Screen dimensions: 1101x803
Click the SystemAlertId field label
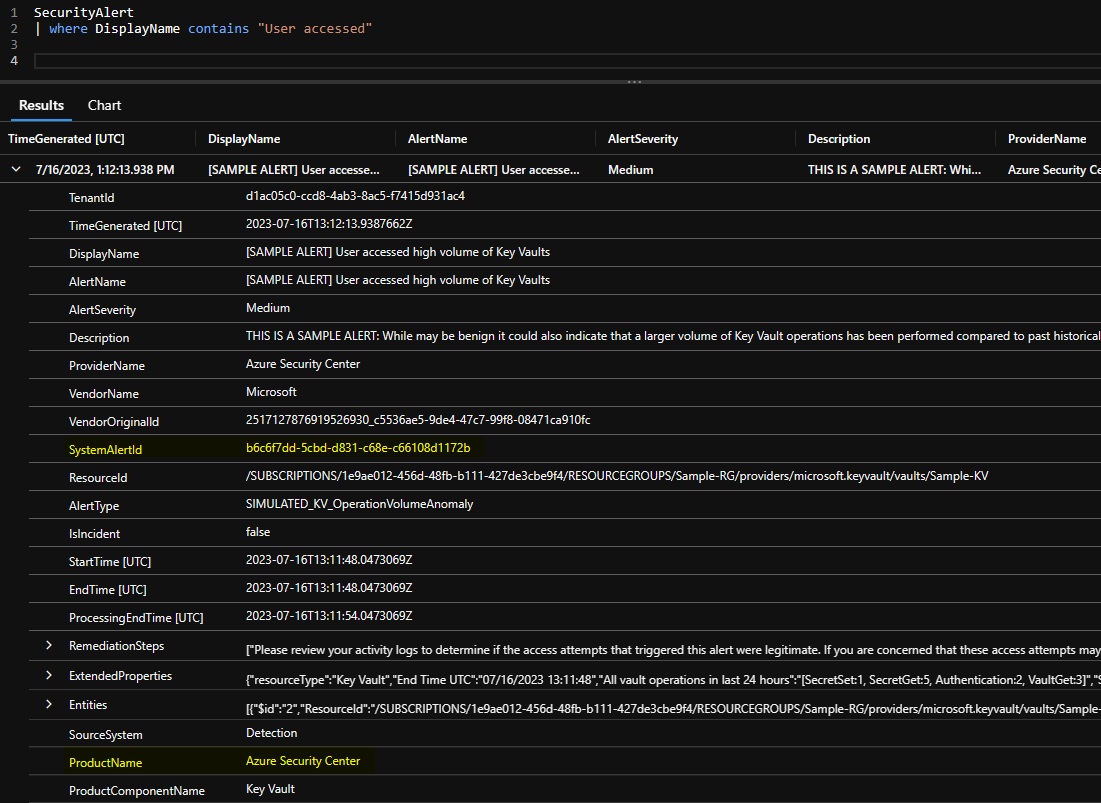pos(105,450)
